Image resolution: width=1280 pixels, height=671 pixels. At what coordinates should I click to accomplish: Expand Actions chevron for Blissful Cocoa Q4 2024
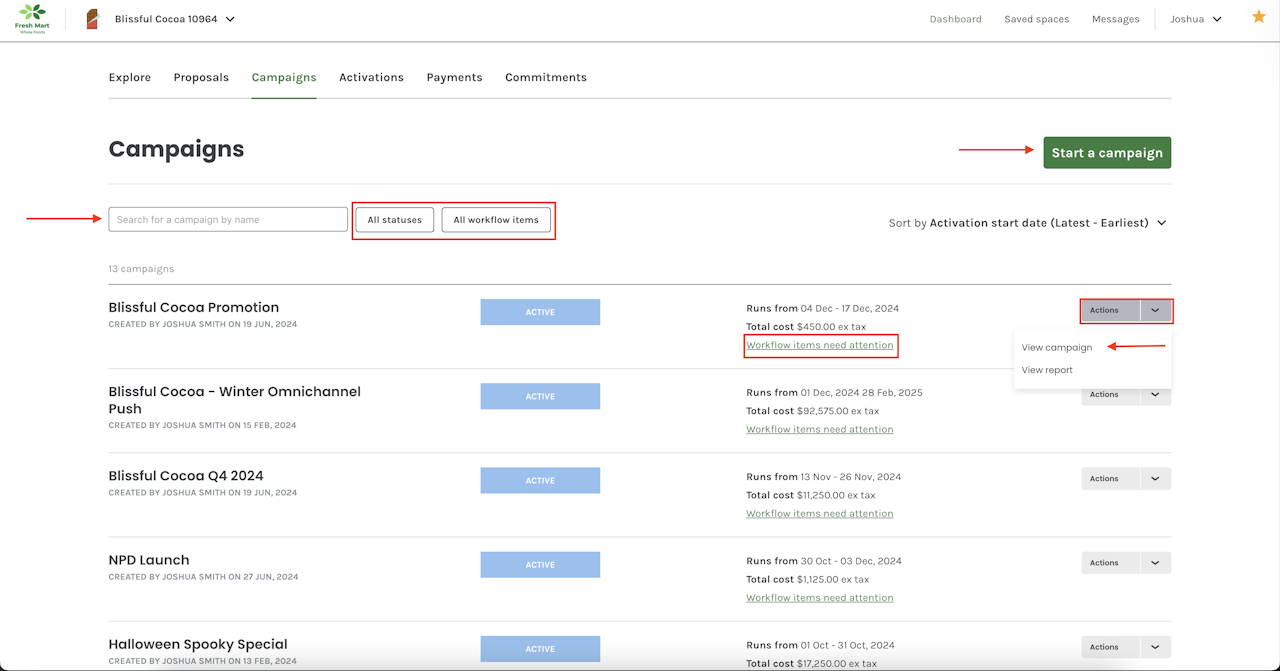pos(1155,479)
